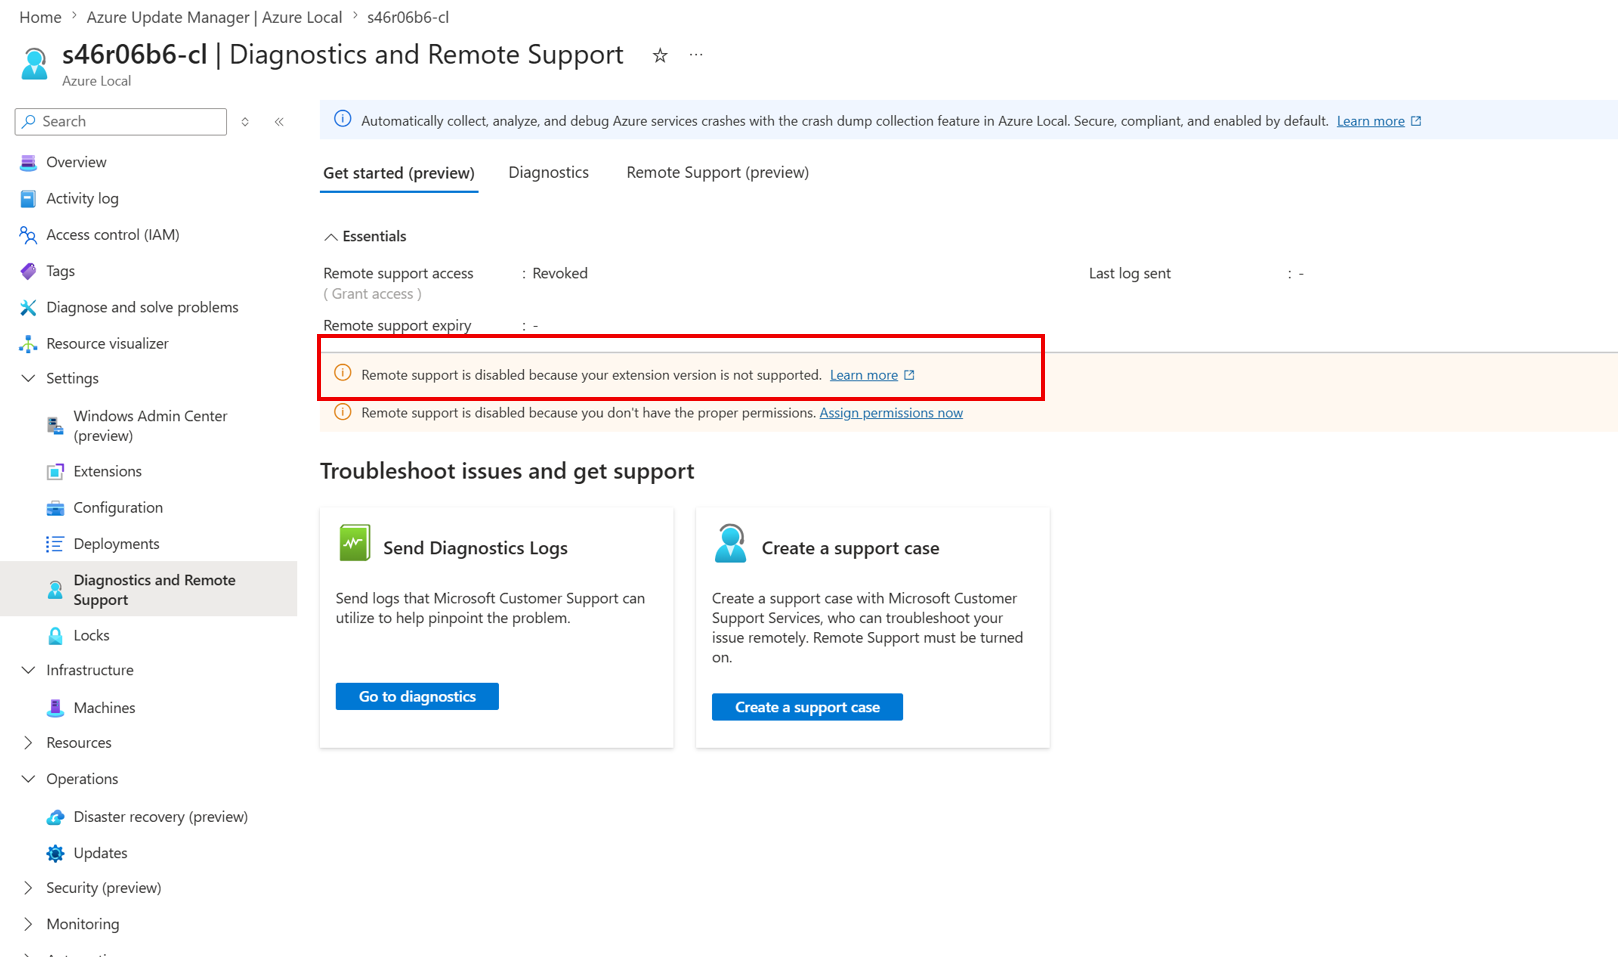Click the Extensions icon
Screen dimensions: 1618x957
coord(55,472)
